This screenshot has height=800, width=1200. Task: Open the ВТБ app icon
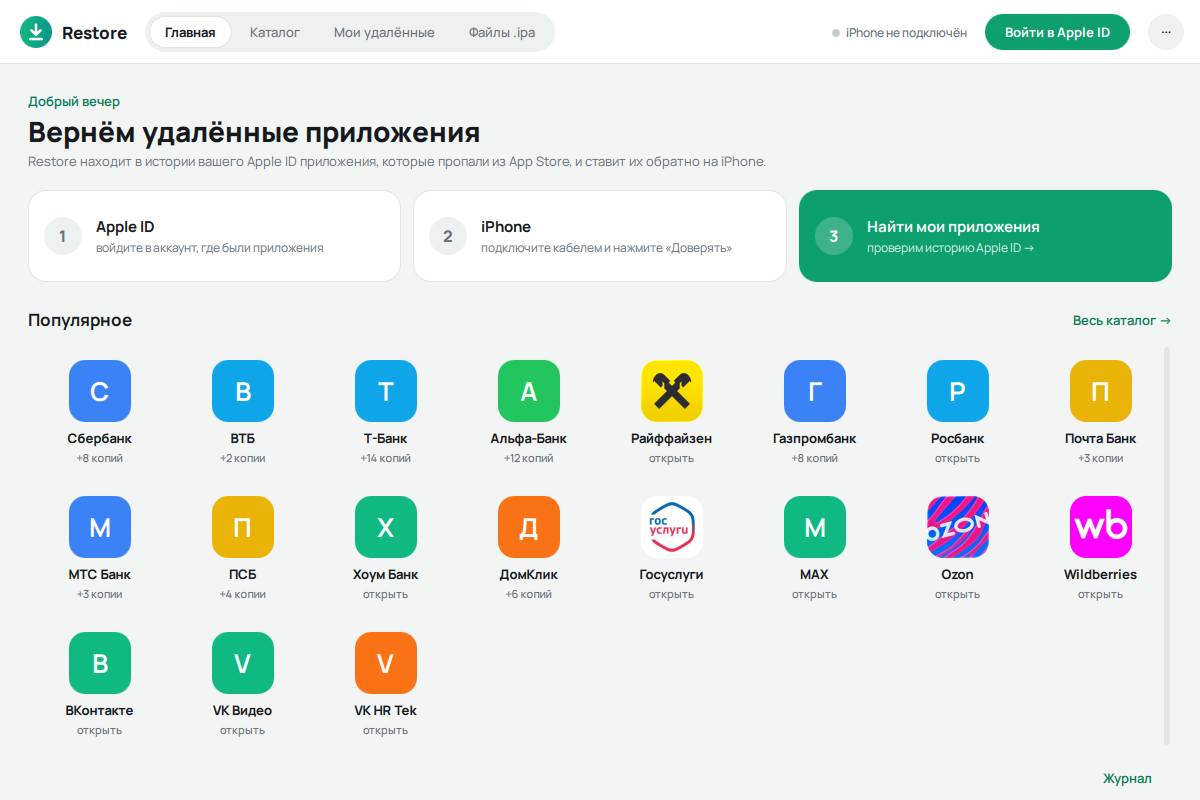(243, 391)
